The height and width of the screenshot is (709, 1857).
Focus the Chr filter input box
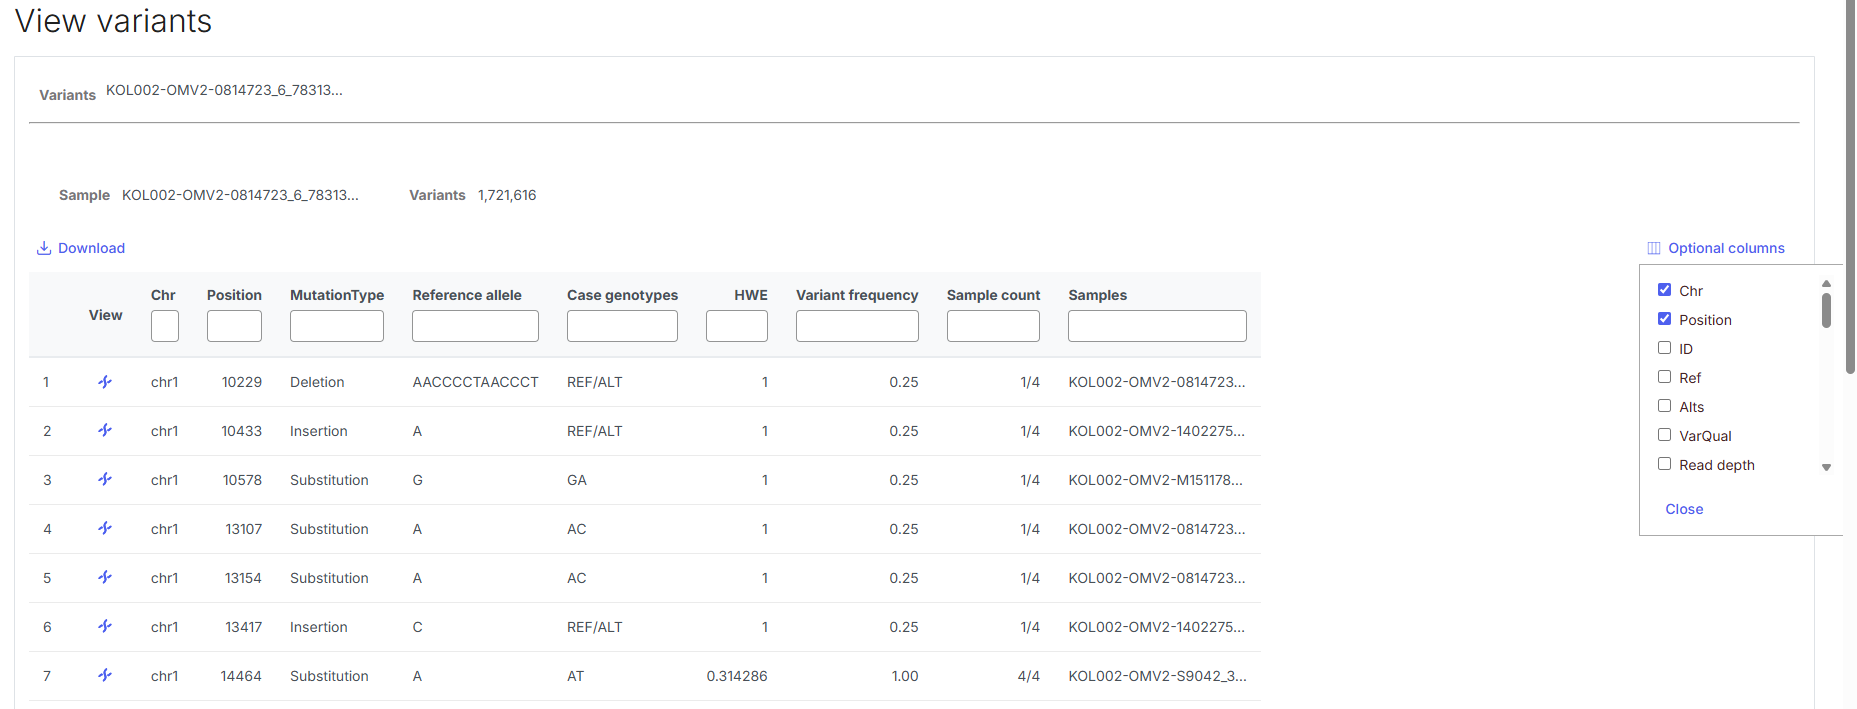164,326
